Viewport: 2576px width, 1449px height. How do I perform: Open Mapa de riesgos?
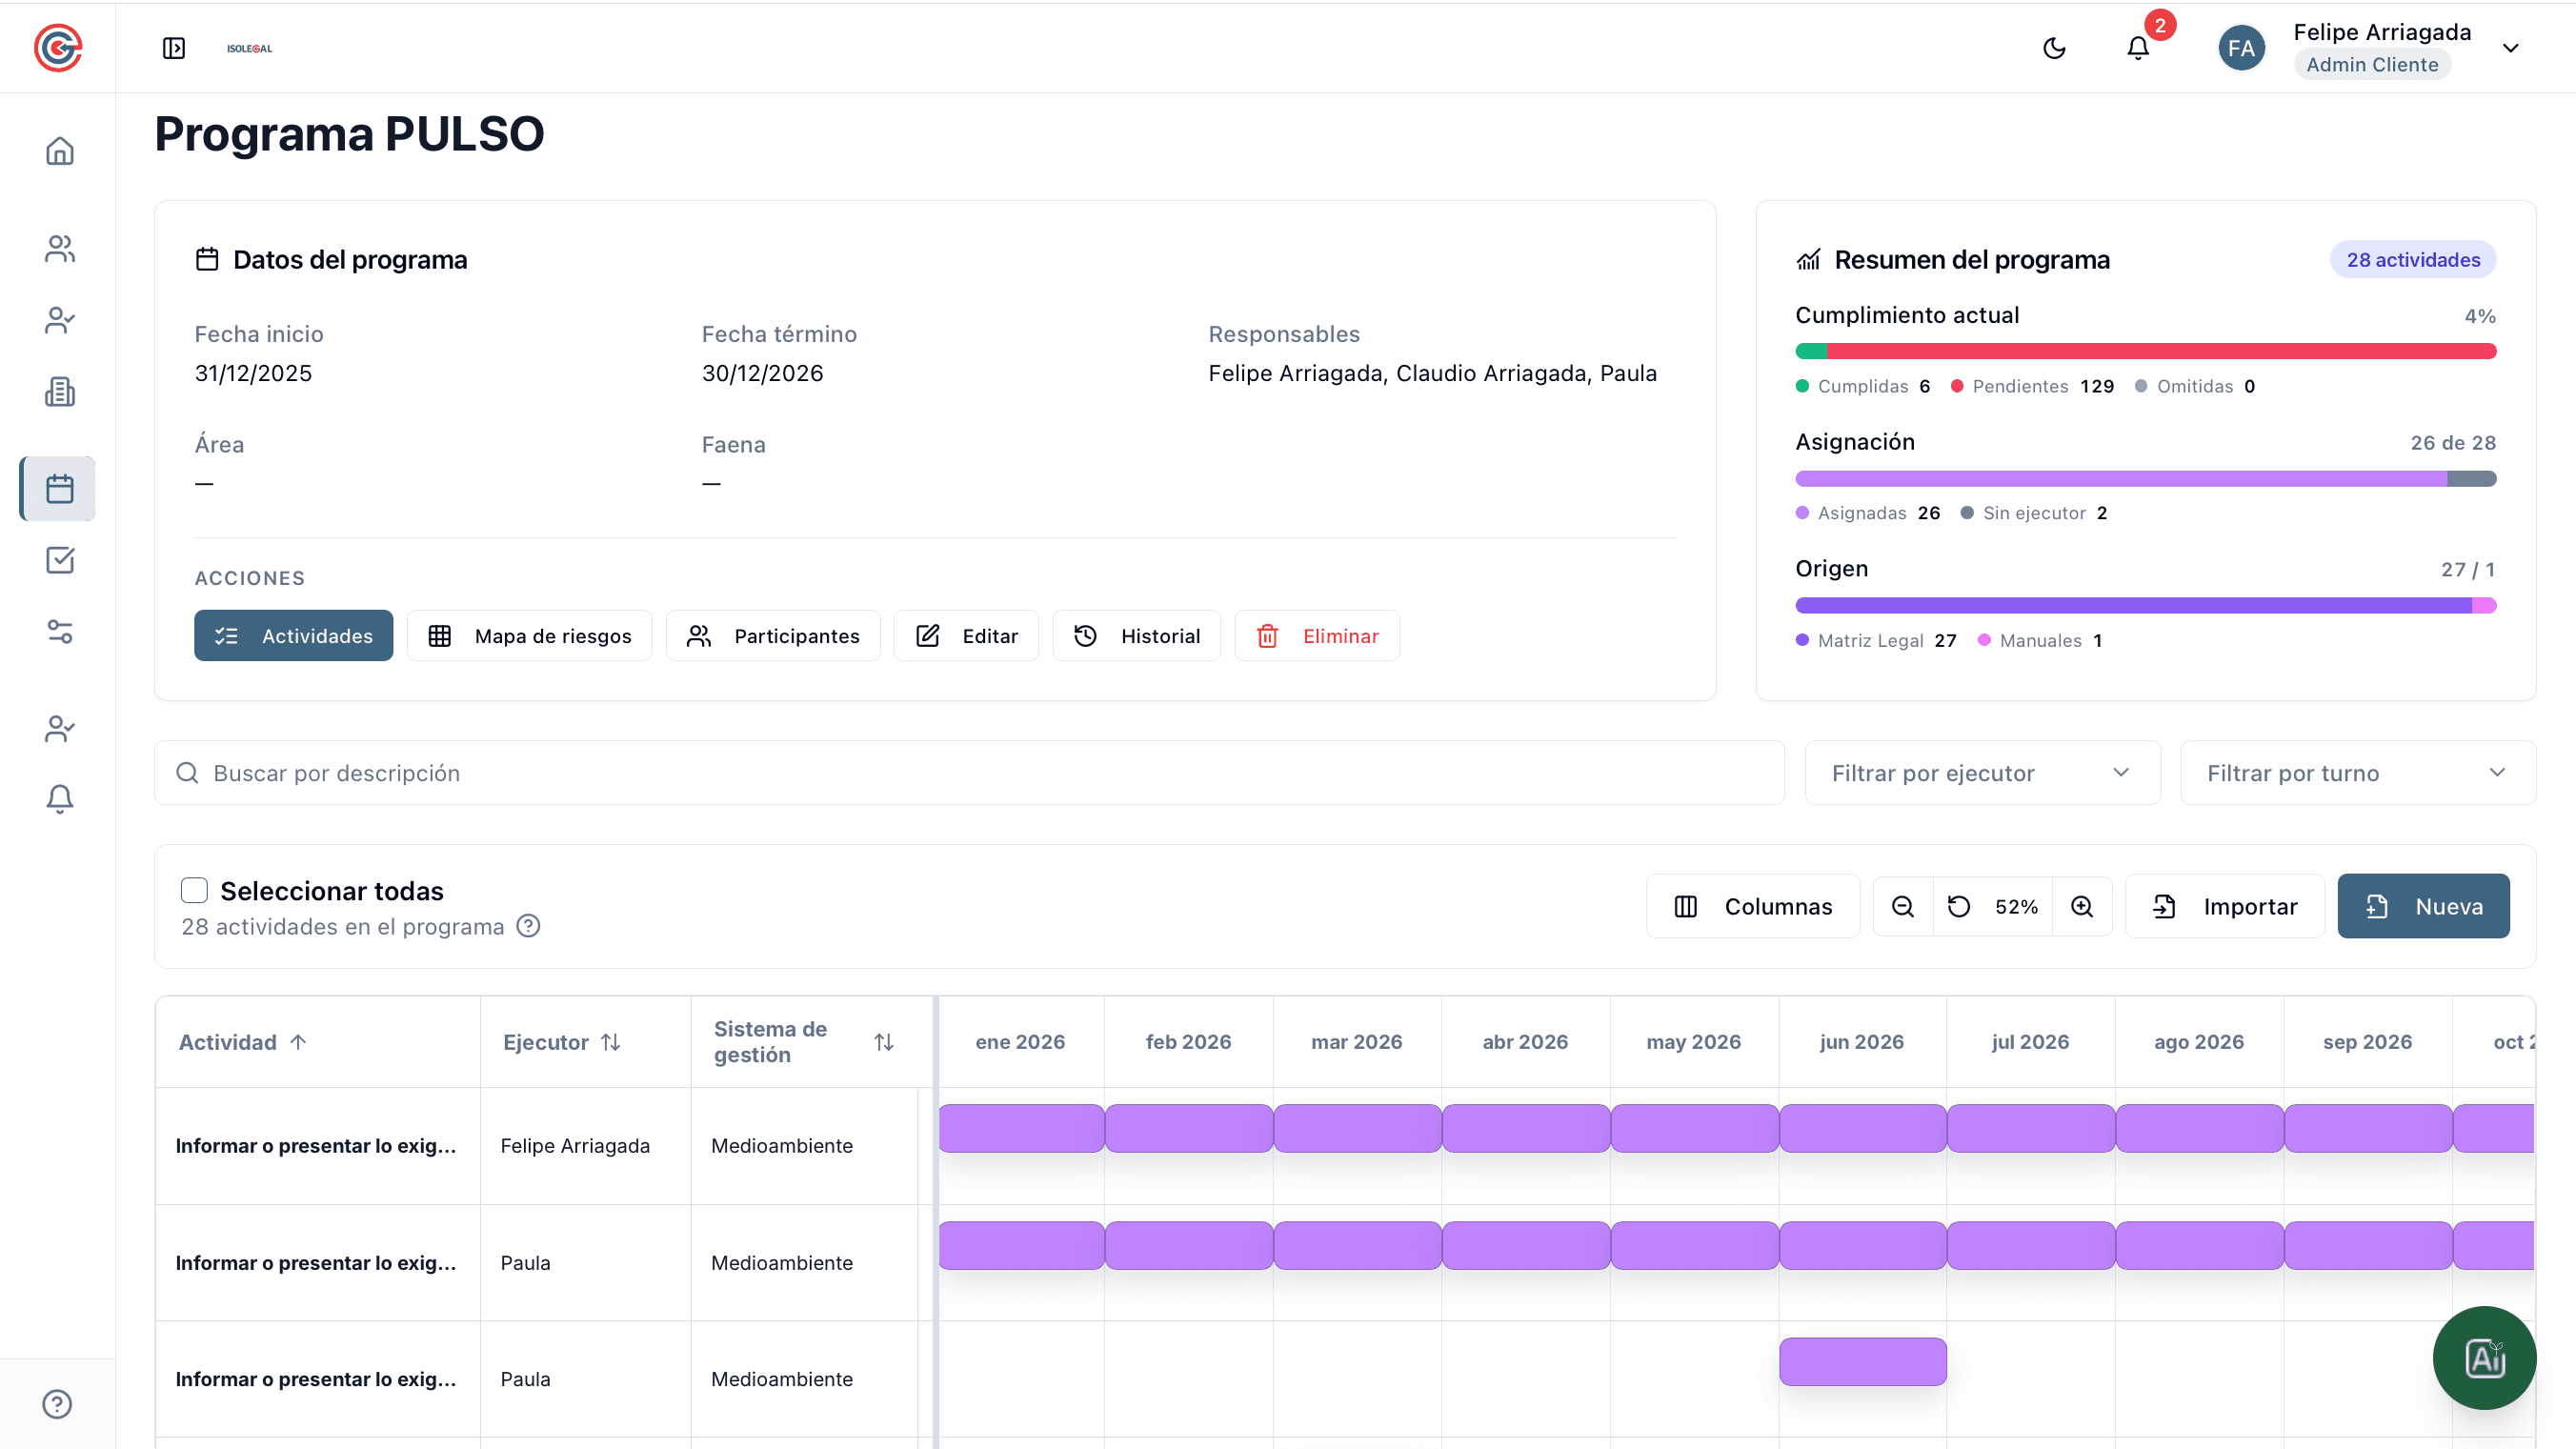coord(529,635)
